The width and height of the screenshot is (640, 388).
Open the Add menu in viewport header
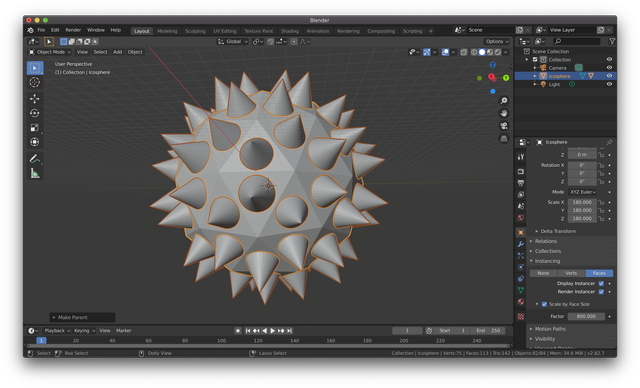pyautogui.click(x=118, y=52)
